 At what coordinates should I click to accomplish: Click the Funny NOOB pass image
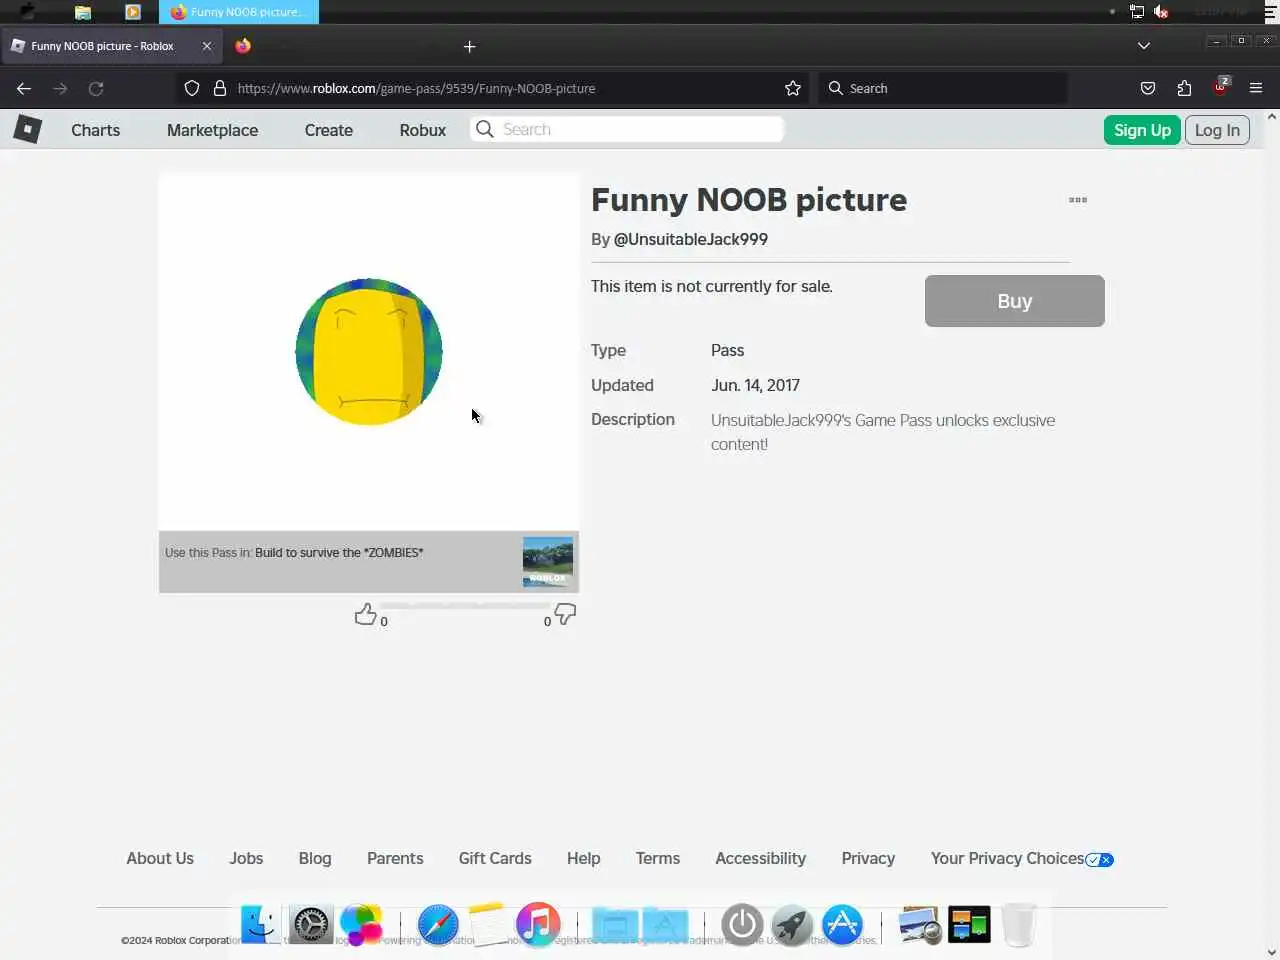[x=369, y=352]
